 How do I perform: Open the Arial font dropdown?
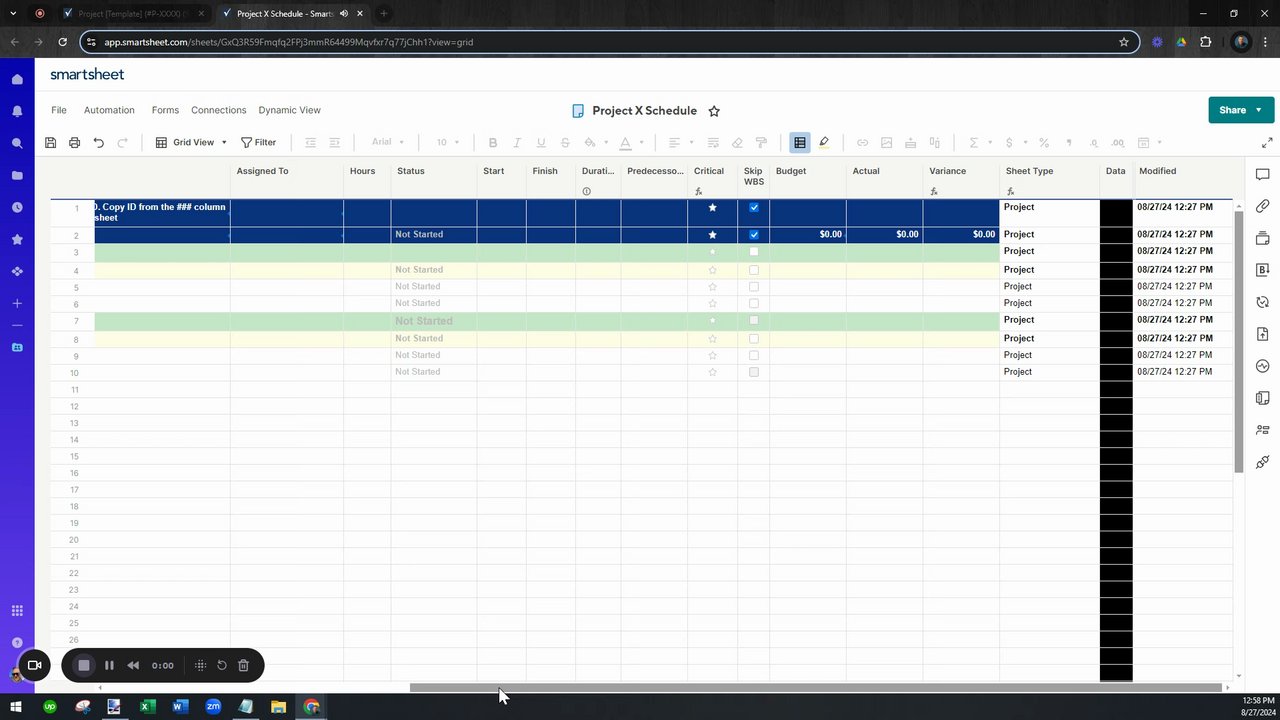[388, 143]
